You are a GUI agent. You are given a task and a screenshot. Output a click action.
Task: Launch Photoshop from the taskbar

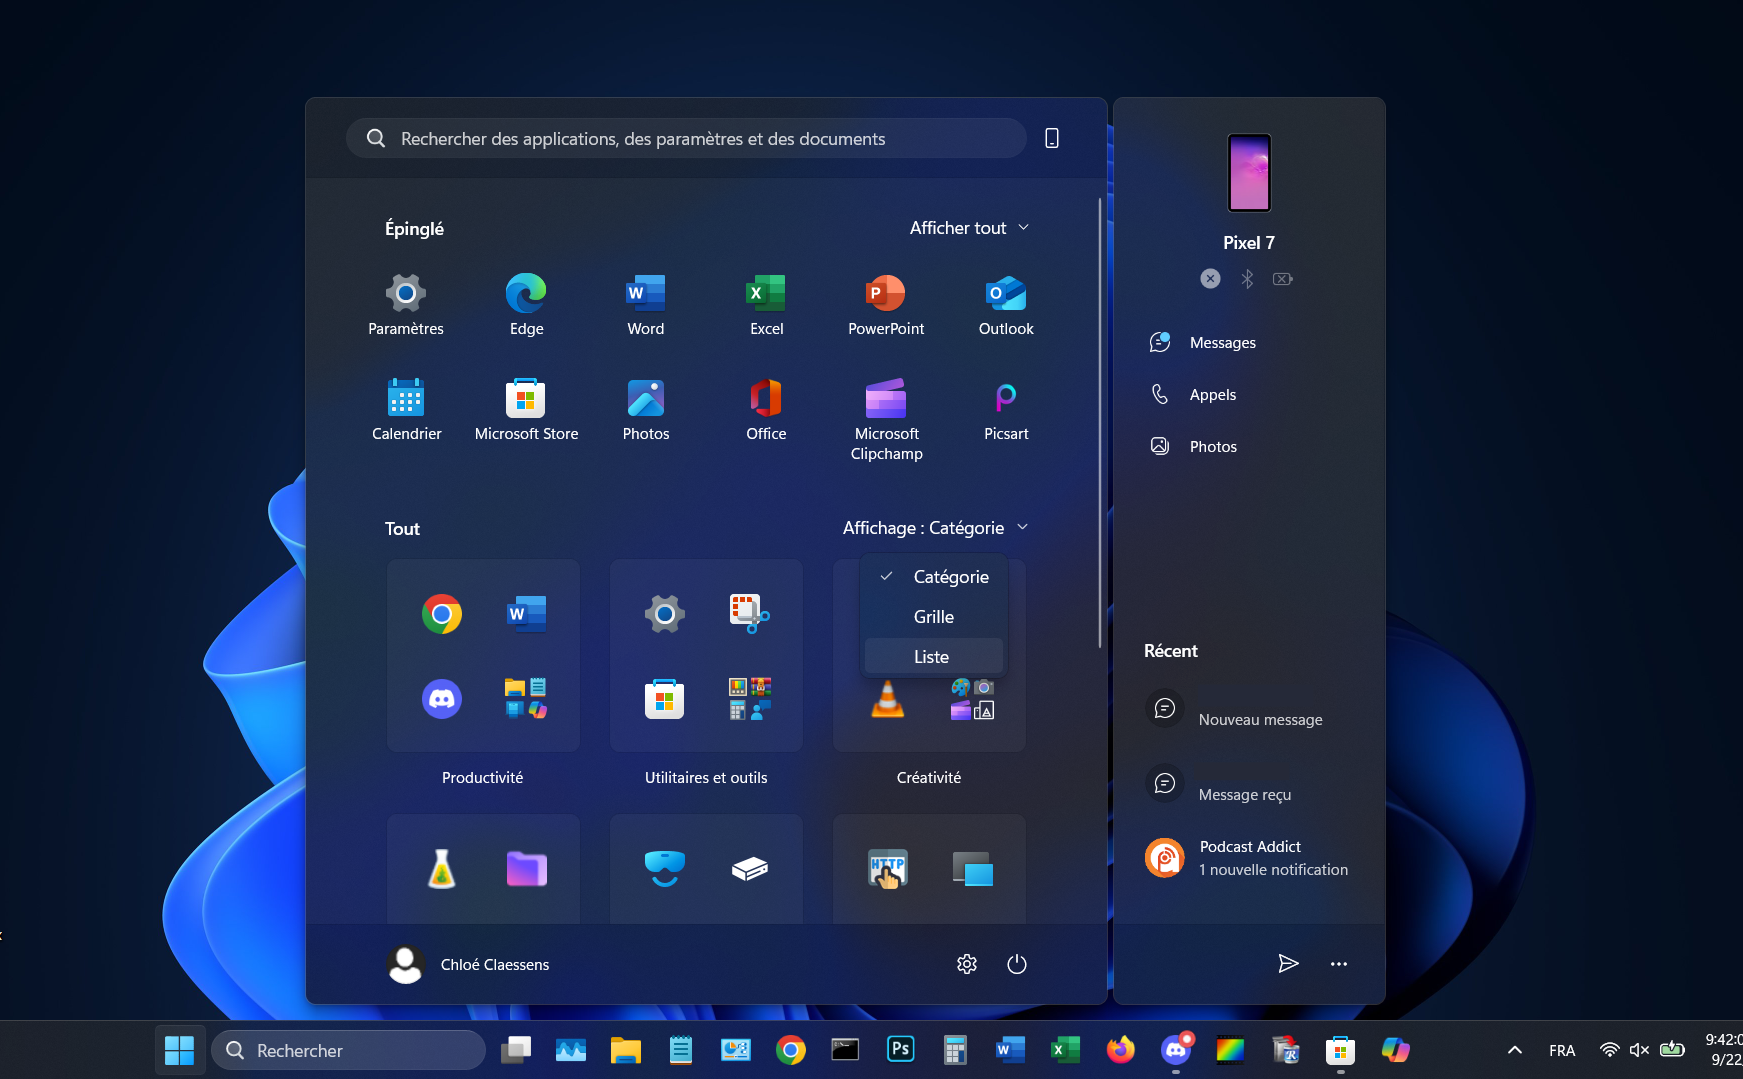point(899,1050)
